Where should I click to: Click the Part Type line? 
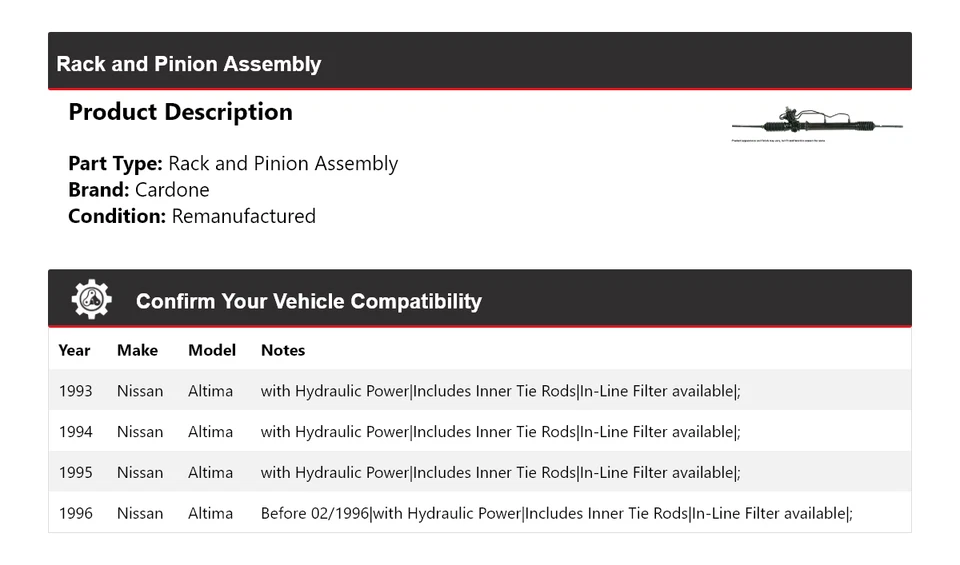[233, 164]
